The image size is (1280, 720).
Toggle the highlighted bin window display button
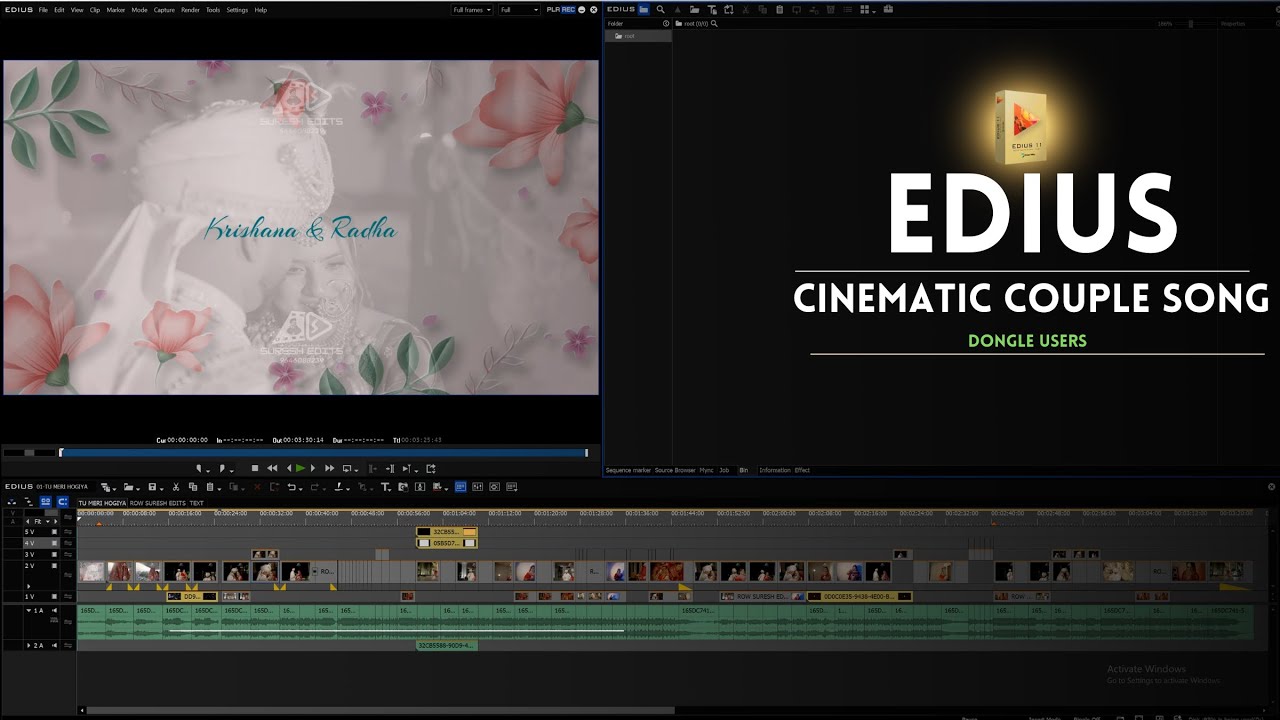pos(460,487)
